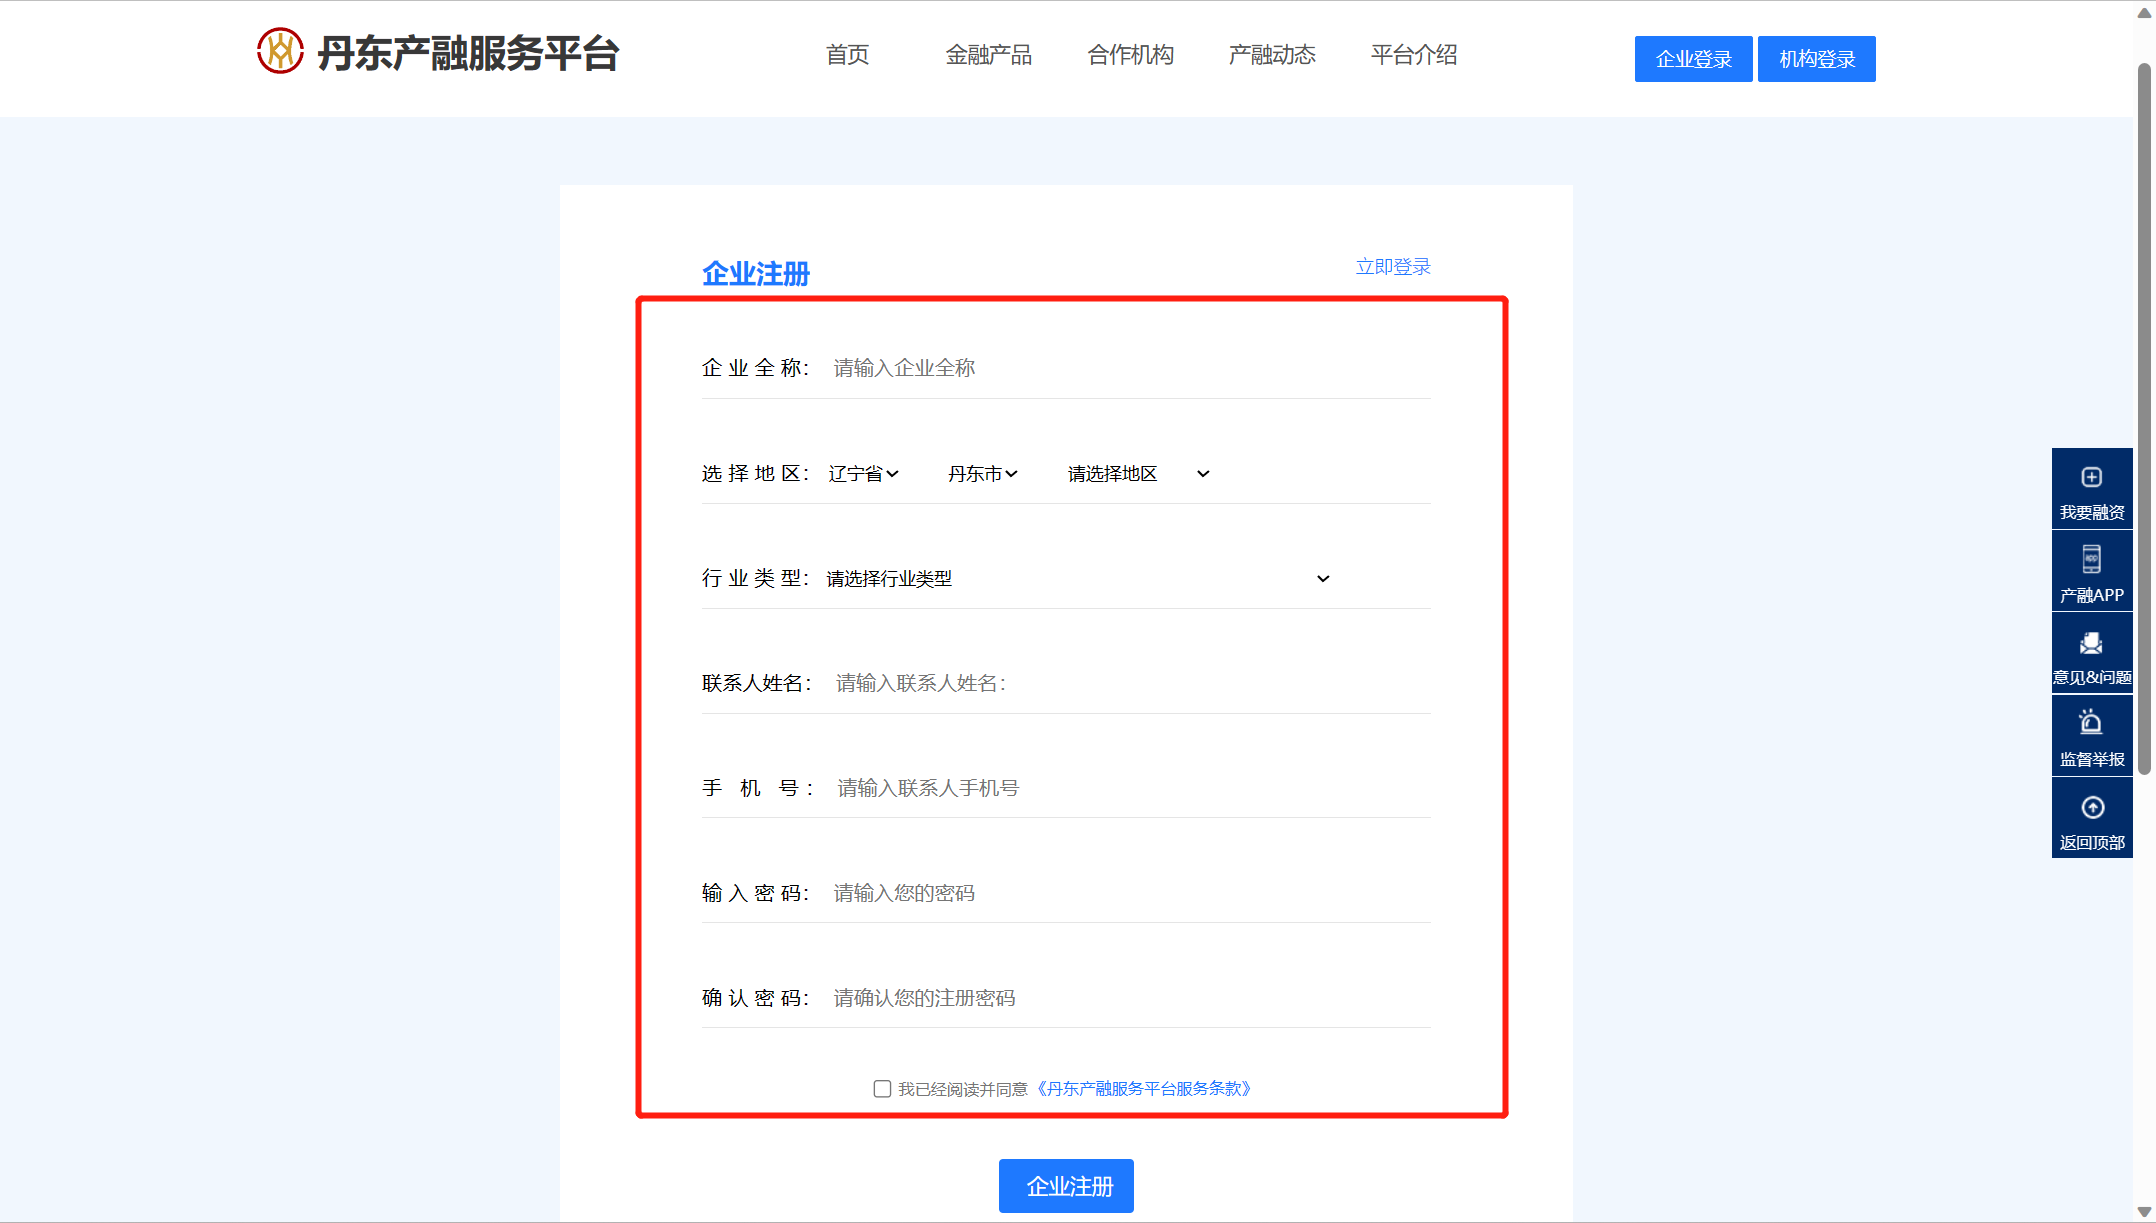Check the service terms agreement checkbox
The height and width of the screenshot is (1223, 2156).
882,1089
